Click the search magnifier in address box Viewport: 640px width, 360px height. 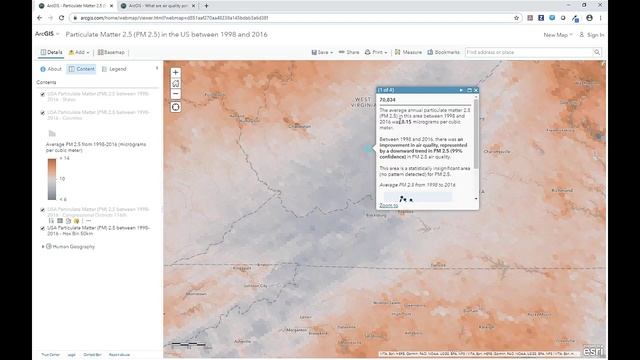(597, 52)
